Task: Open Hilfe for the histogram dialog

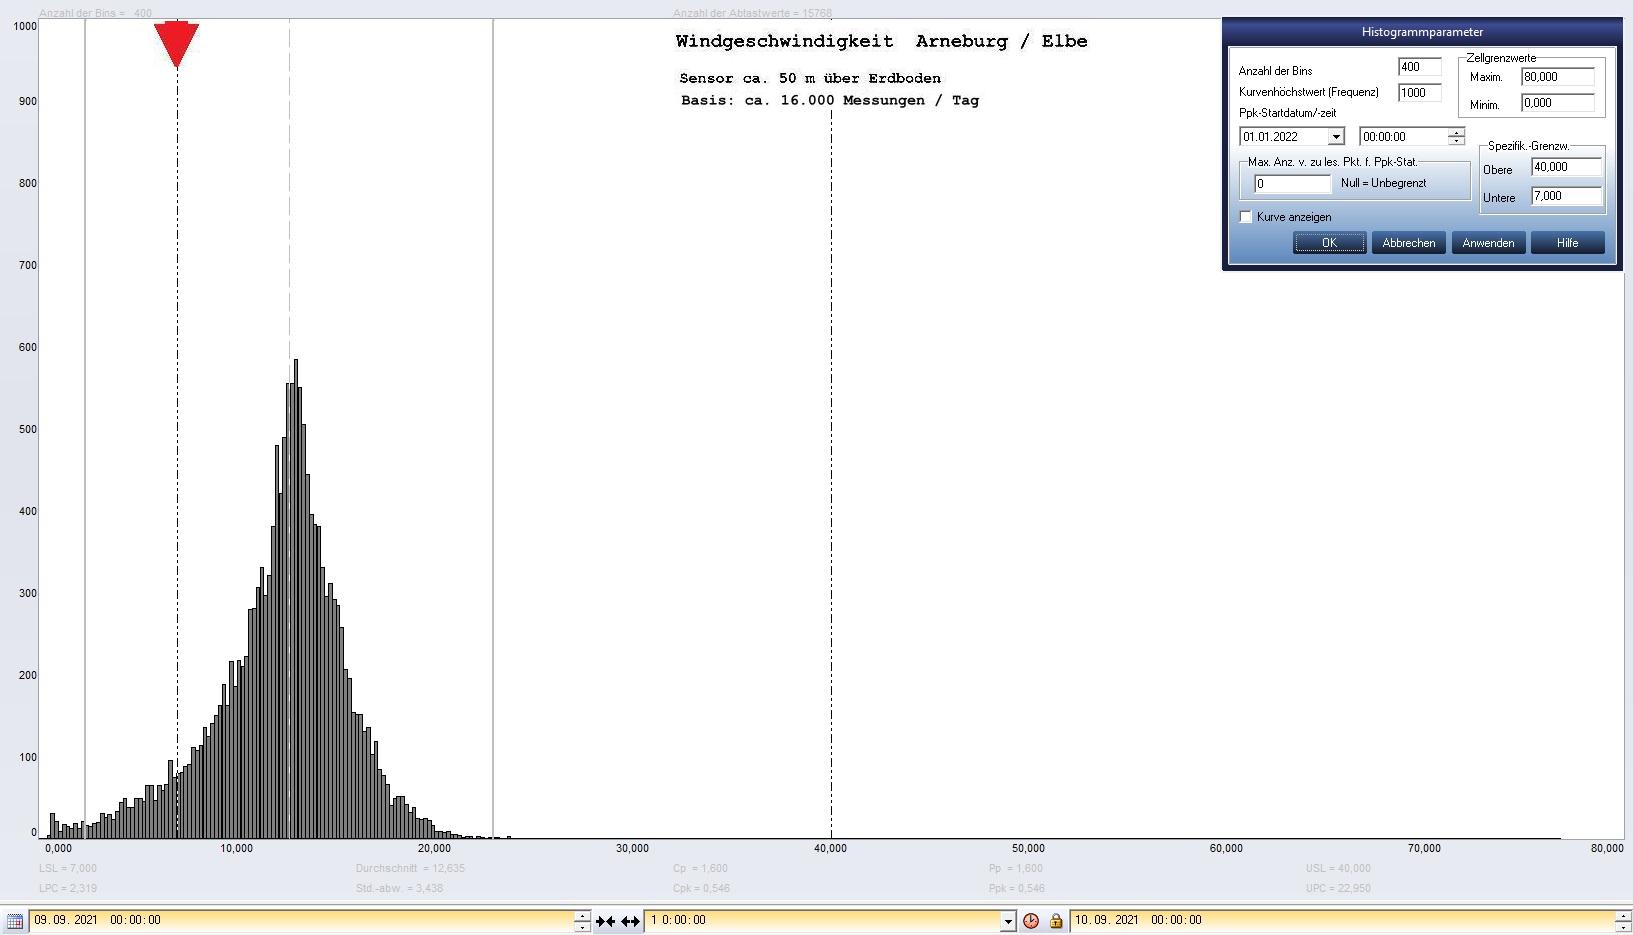Action: click(x=1567, y=243)
